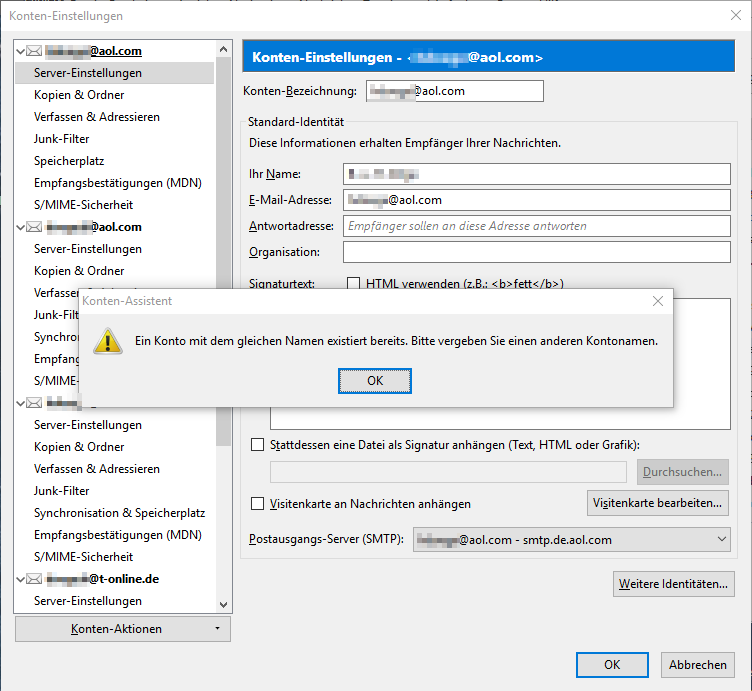Click the signature file path field
The height and width of the screenshot is (691, 752).
(448, 472)
